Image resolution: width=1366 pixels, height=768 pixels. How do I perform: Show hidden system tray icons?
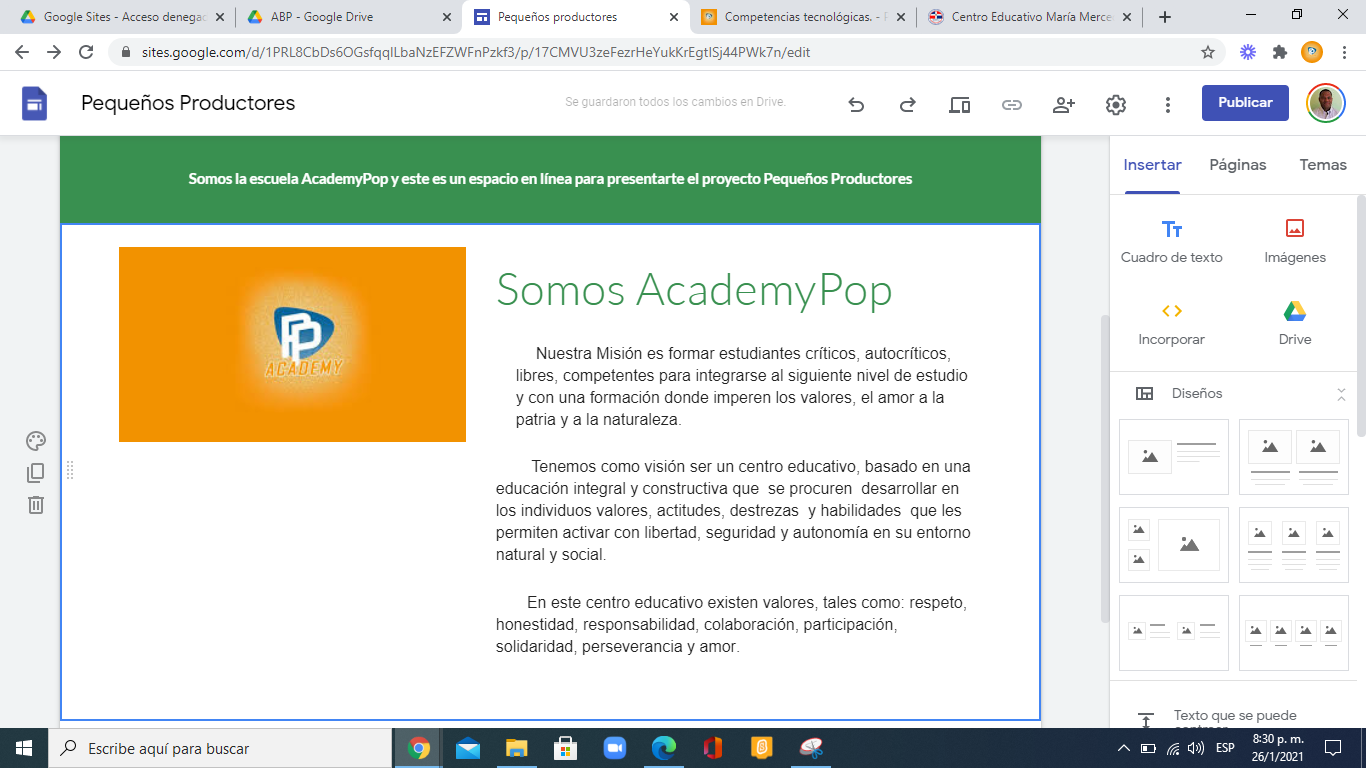(1125, 748)
